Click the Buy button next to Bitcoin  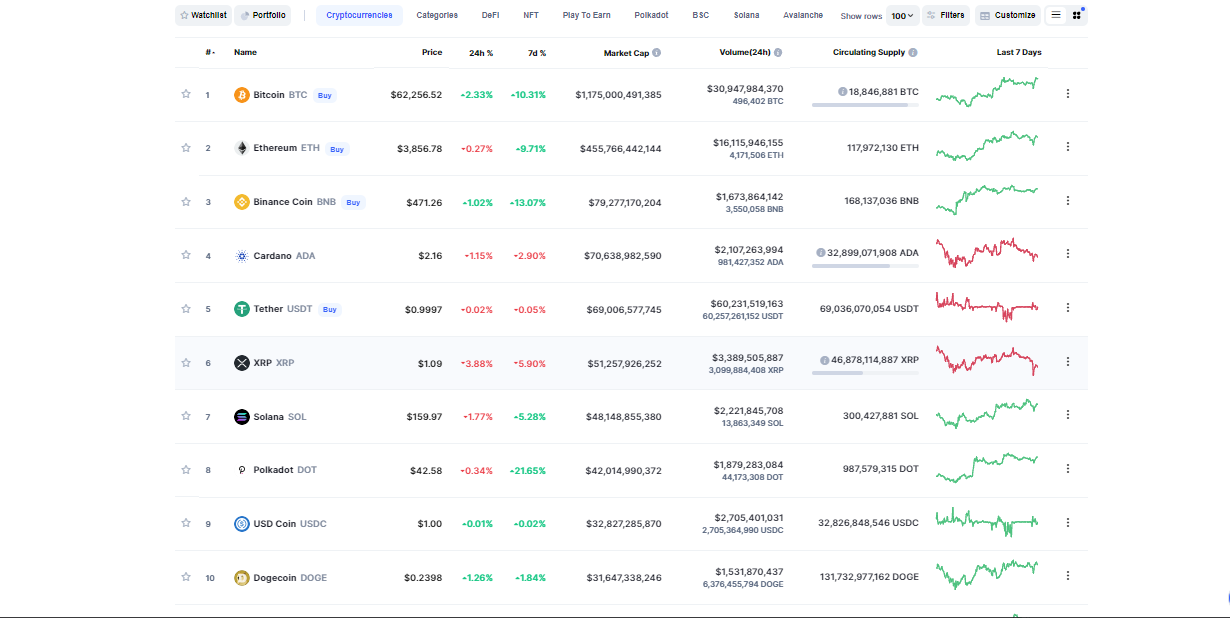[x=325, y=96]
